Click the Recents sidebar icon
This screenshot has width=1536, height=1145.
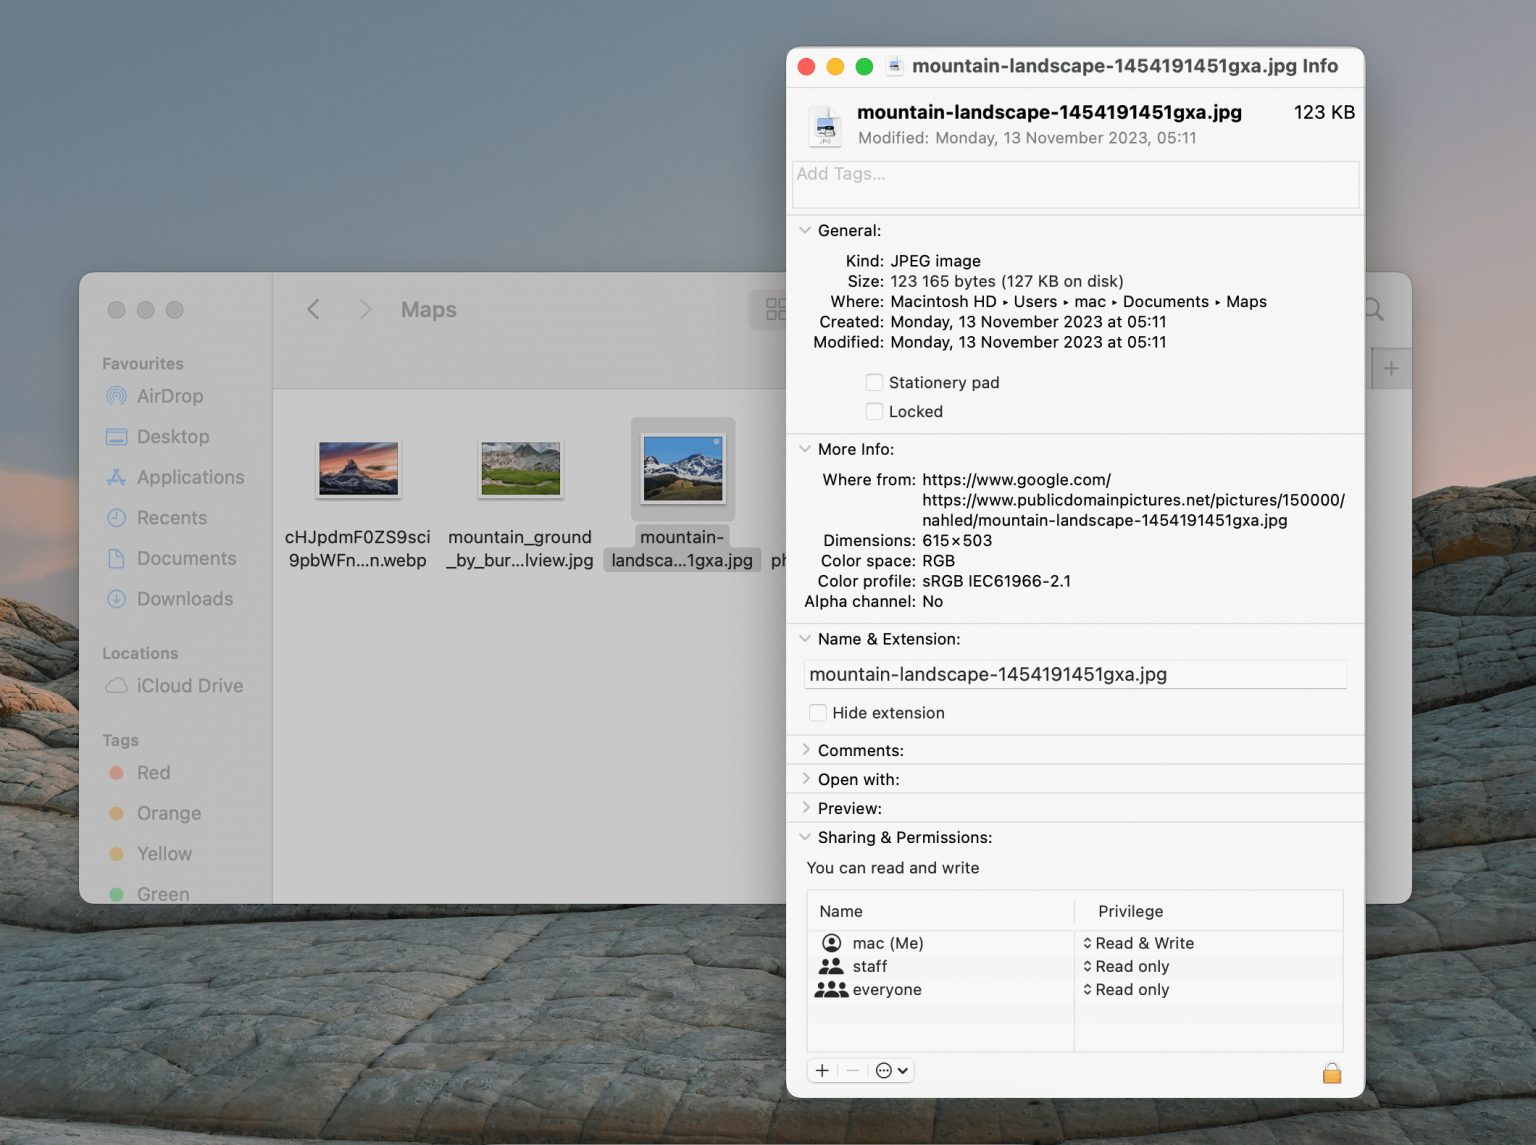pyautogui.click(x=118, y=518)
